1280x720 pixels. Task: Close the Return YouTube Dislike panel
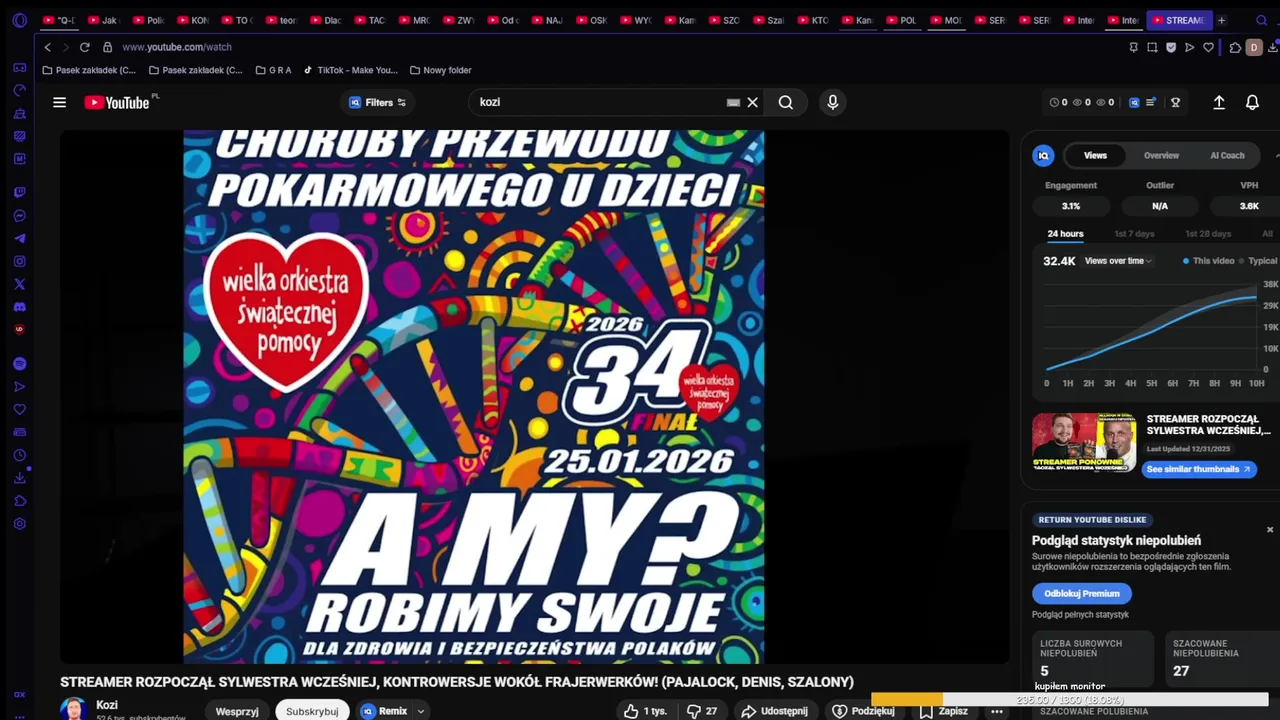click(x=1270, y=529)
